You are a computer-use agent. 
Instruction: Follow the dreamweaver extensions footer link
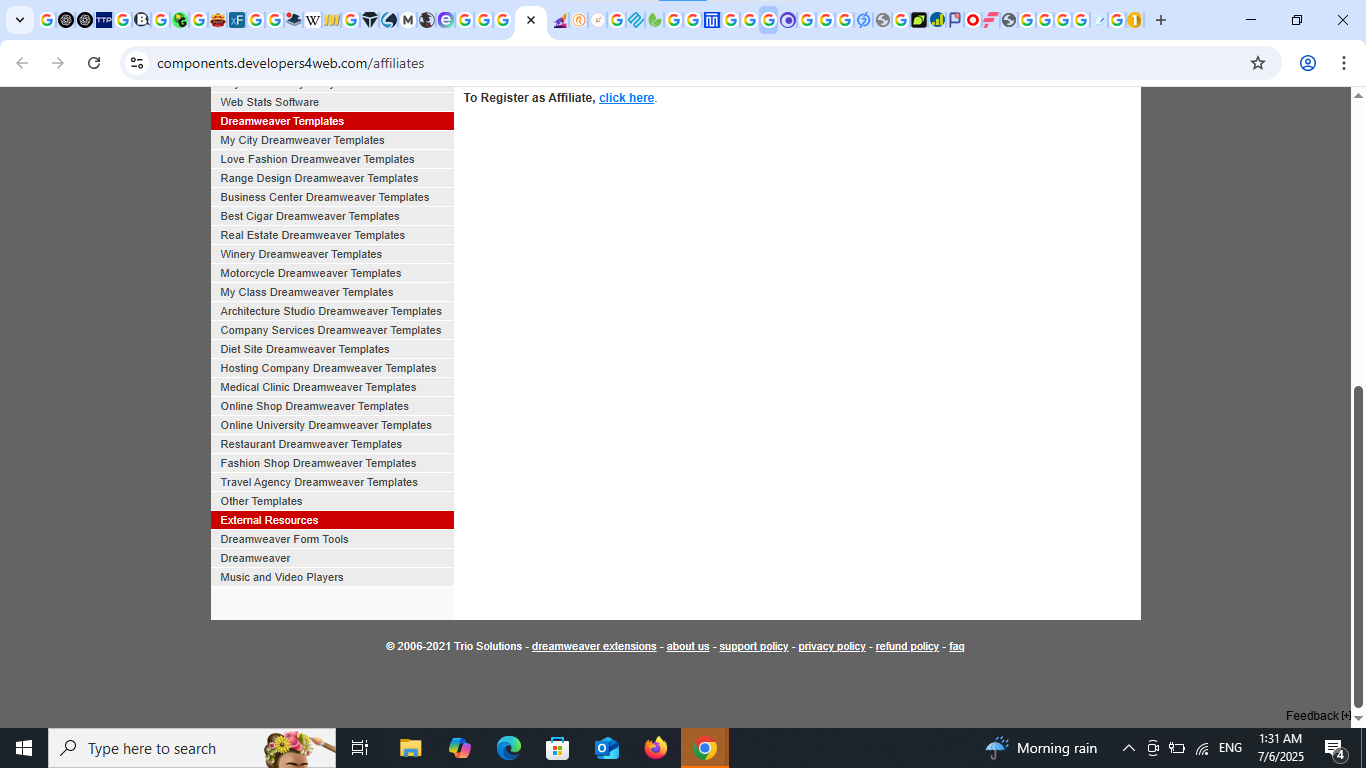[594, 647]
